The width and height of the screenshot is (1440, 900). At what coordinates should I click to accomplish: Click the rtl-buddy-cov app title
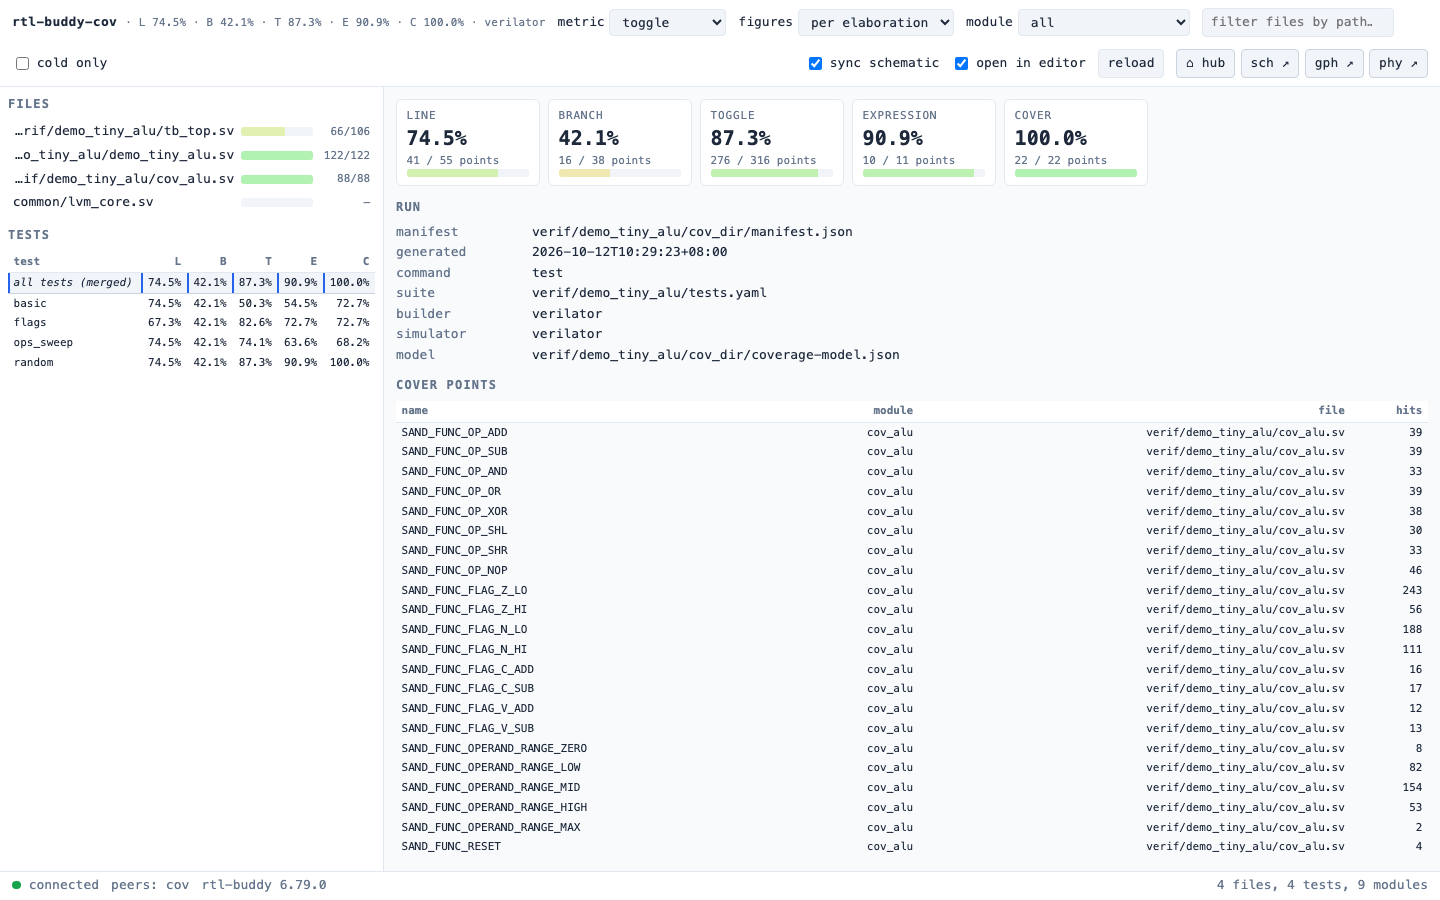64,22
